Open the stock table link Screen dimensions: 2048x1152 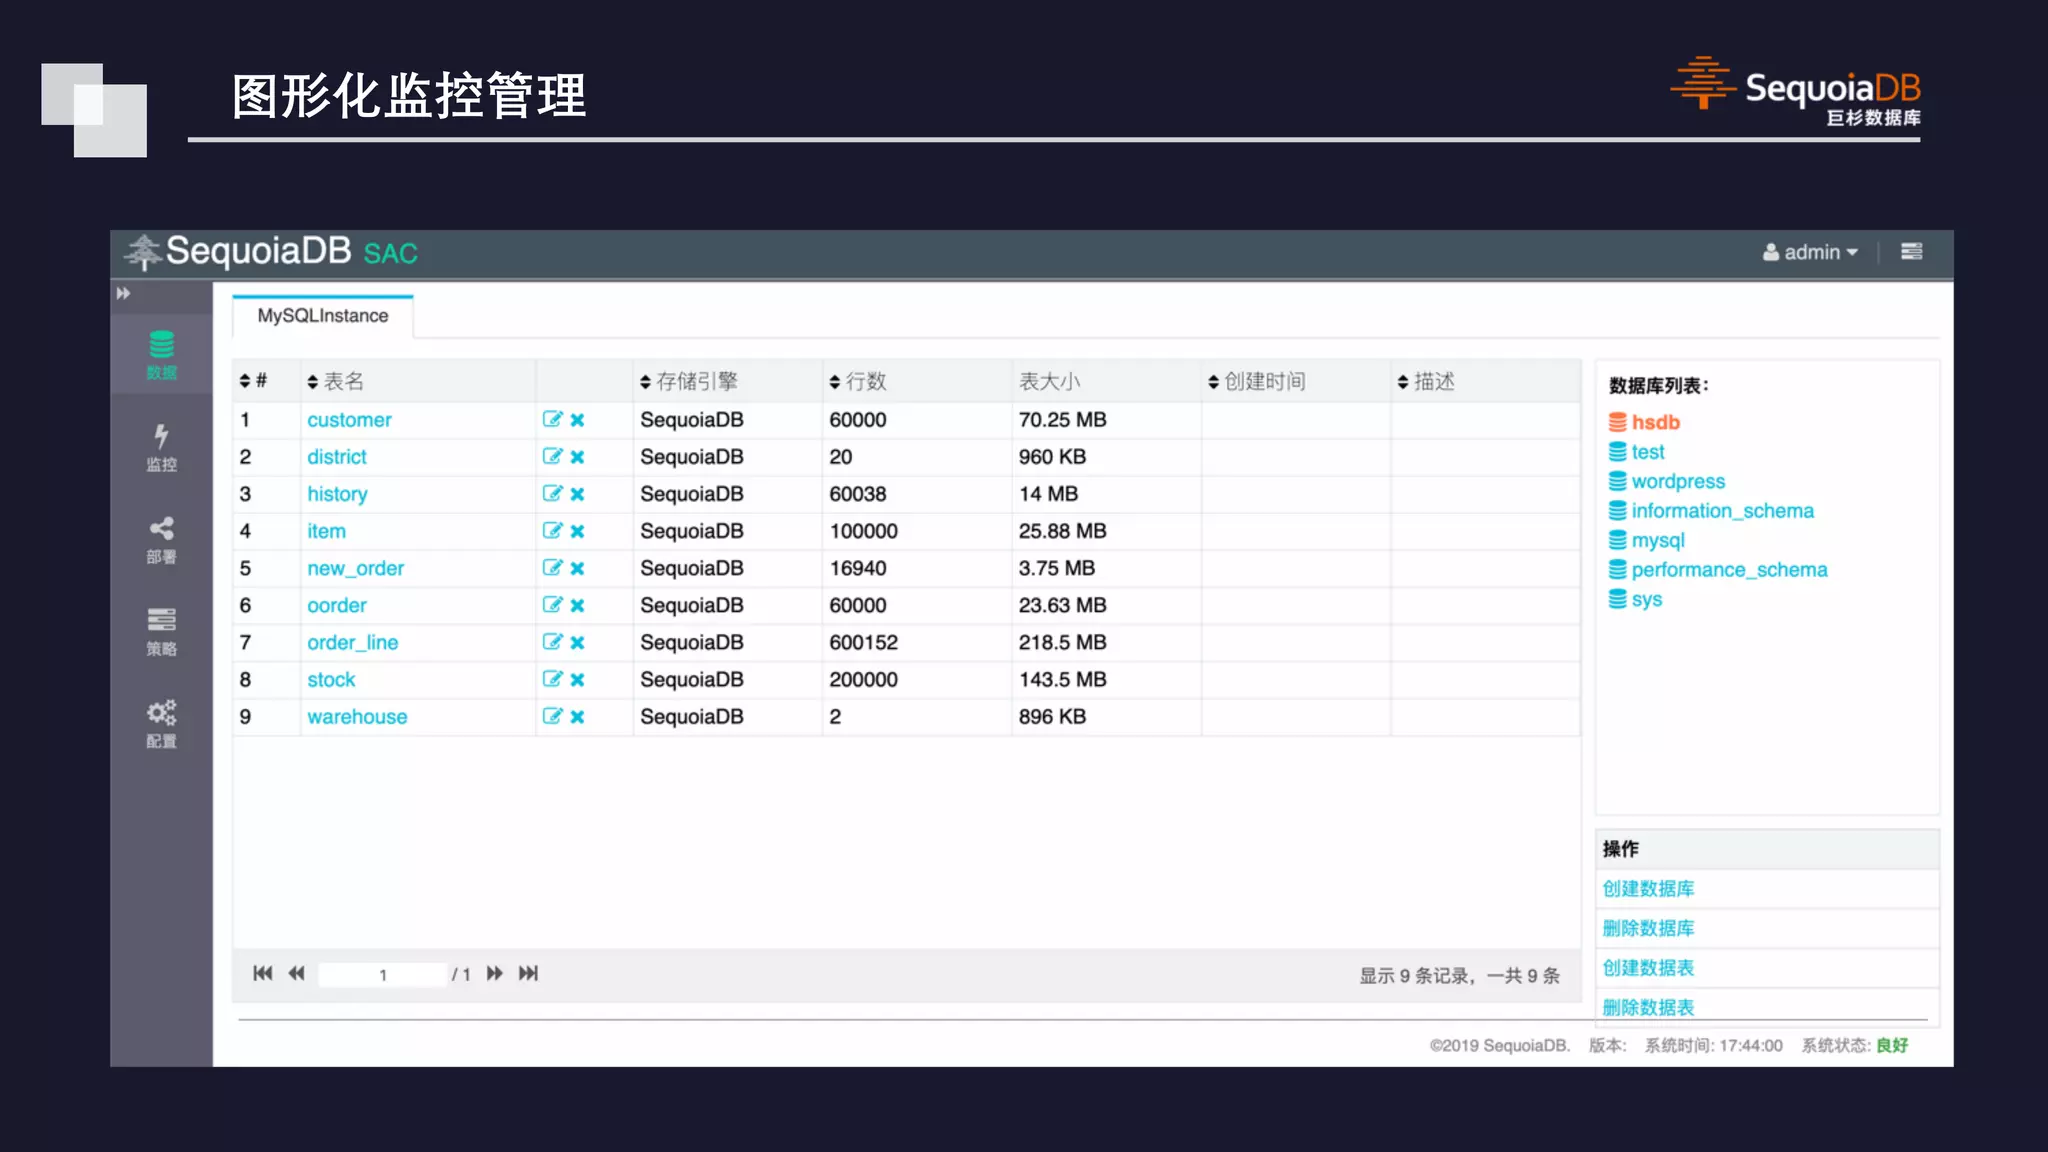point(331,680)
